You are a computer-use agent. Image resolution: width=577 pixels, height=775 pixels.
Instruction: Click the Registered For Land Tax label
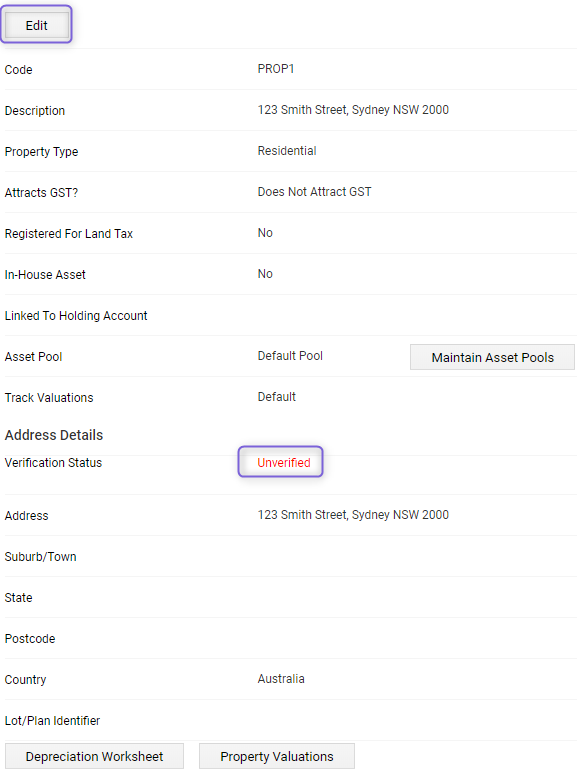(x=69, y=233)
